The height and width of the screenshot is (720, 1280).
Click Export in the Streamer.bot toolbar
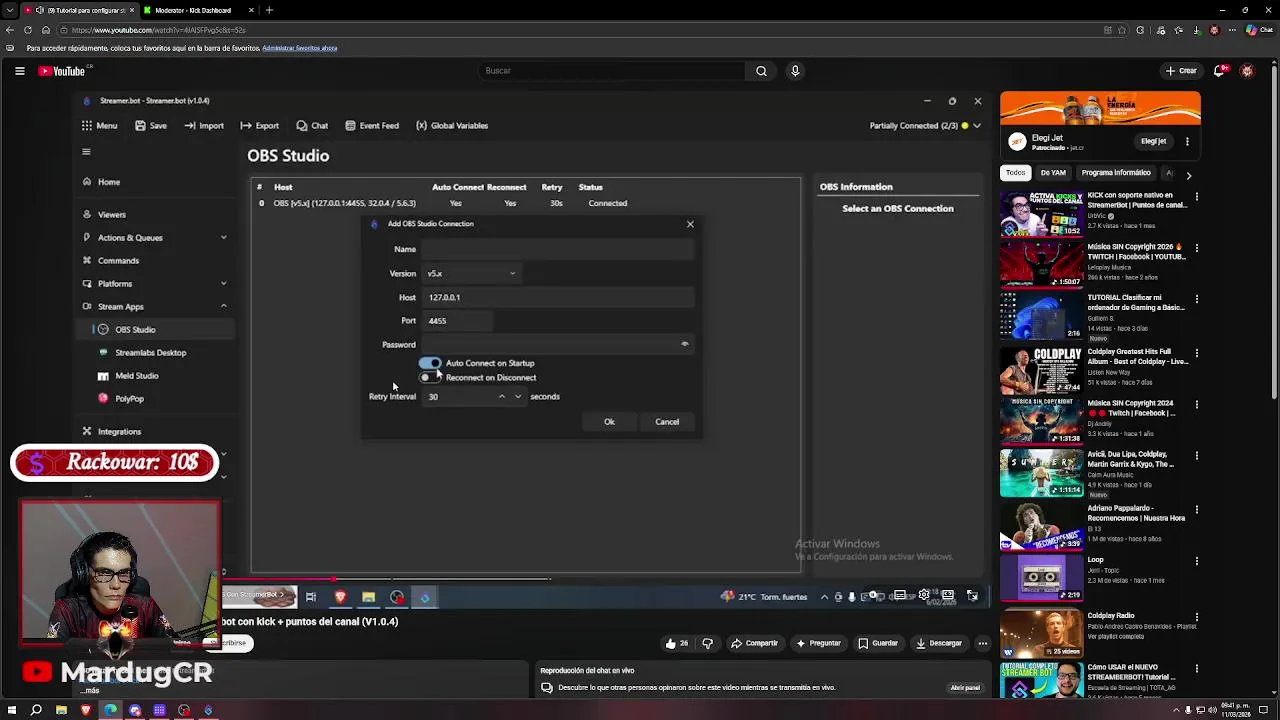pos(260,126)
